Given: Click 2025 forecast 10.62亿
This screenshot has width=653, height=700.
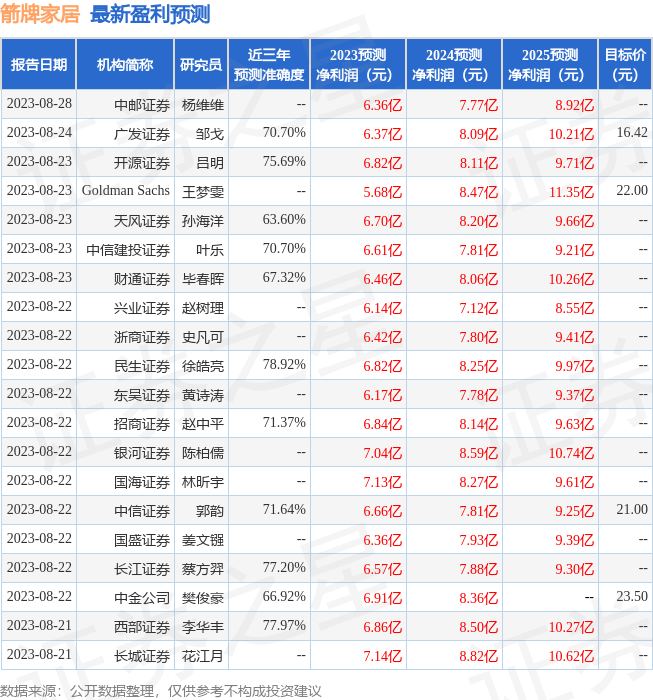Looking at the screenshot, I should tap(571, 657).
